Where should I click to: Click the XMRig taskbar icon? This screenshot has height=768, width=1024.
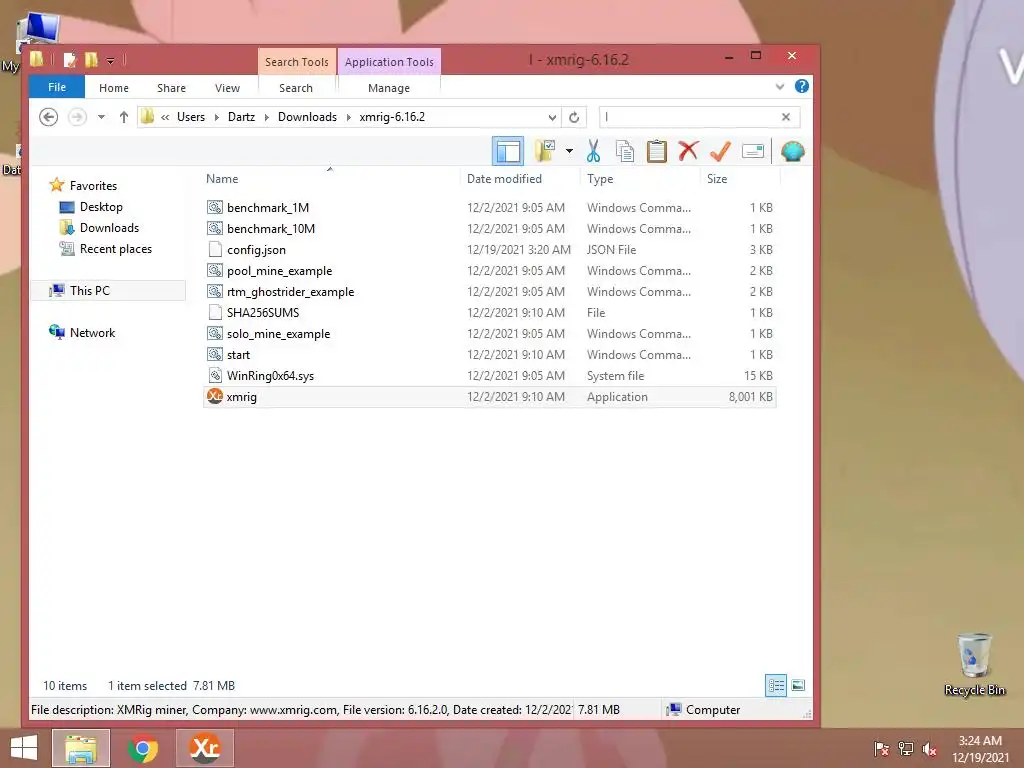[204, 748]
